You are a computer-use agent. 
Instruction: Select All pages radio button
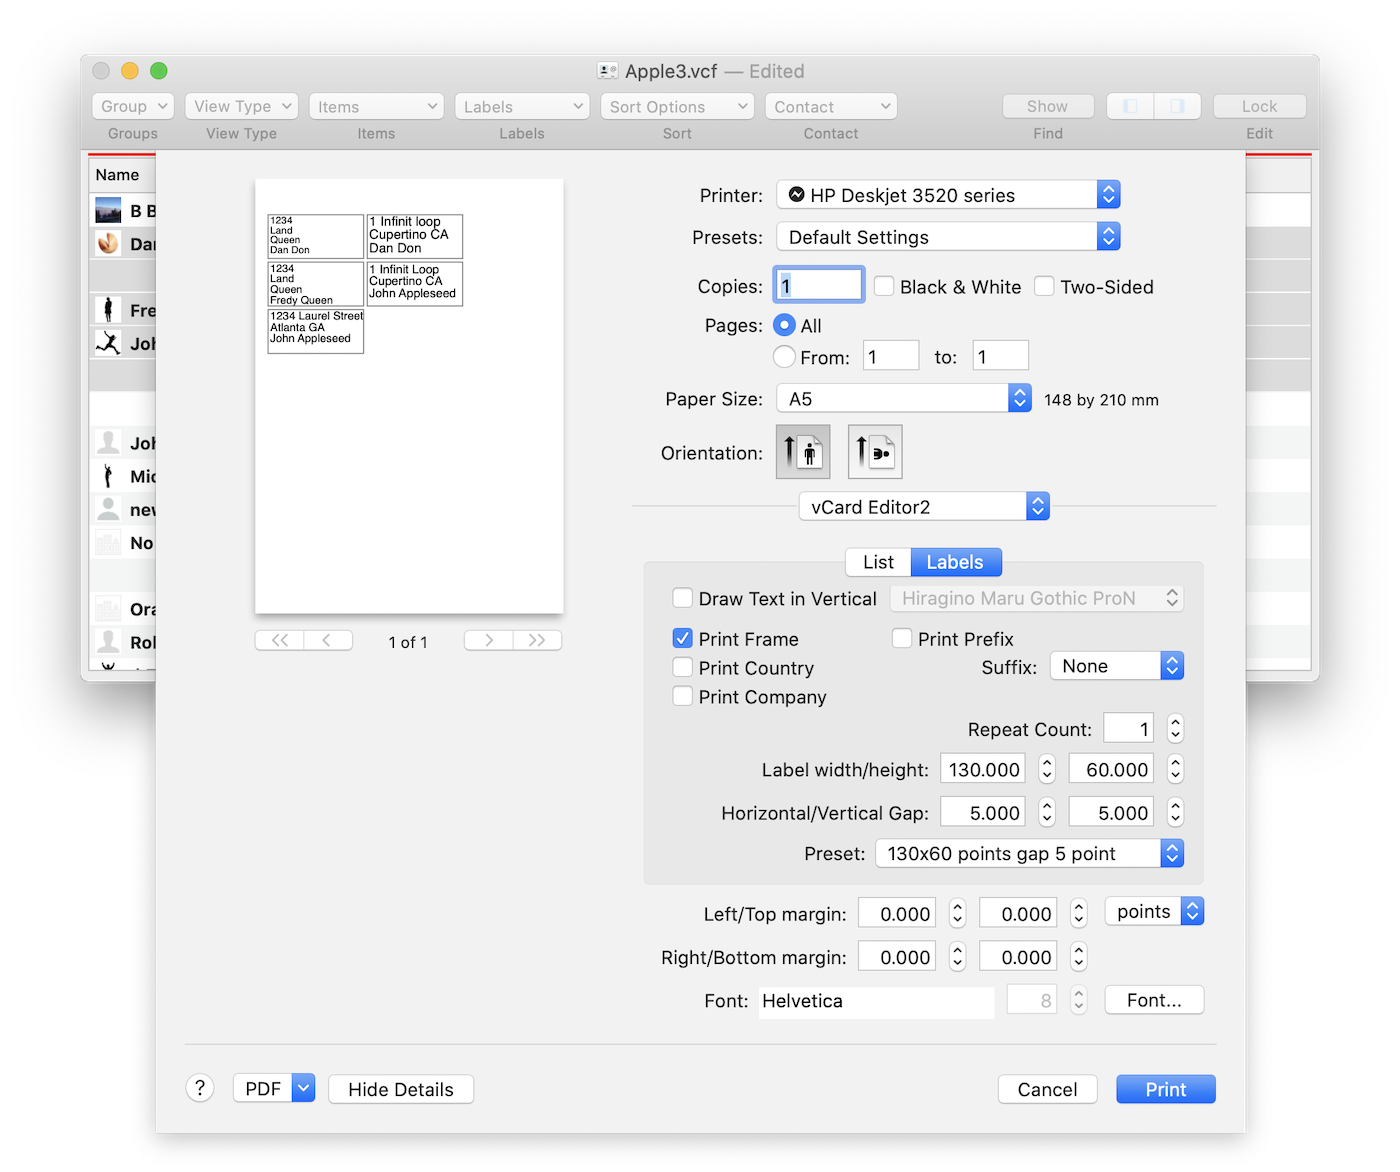click(x=785, y=325)
